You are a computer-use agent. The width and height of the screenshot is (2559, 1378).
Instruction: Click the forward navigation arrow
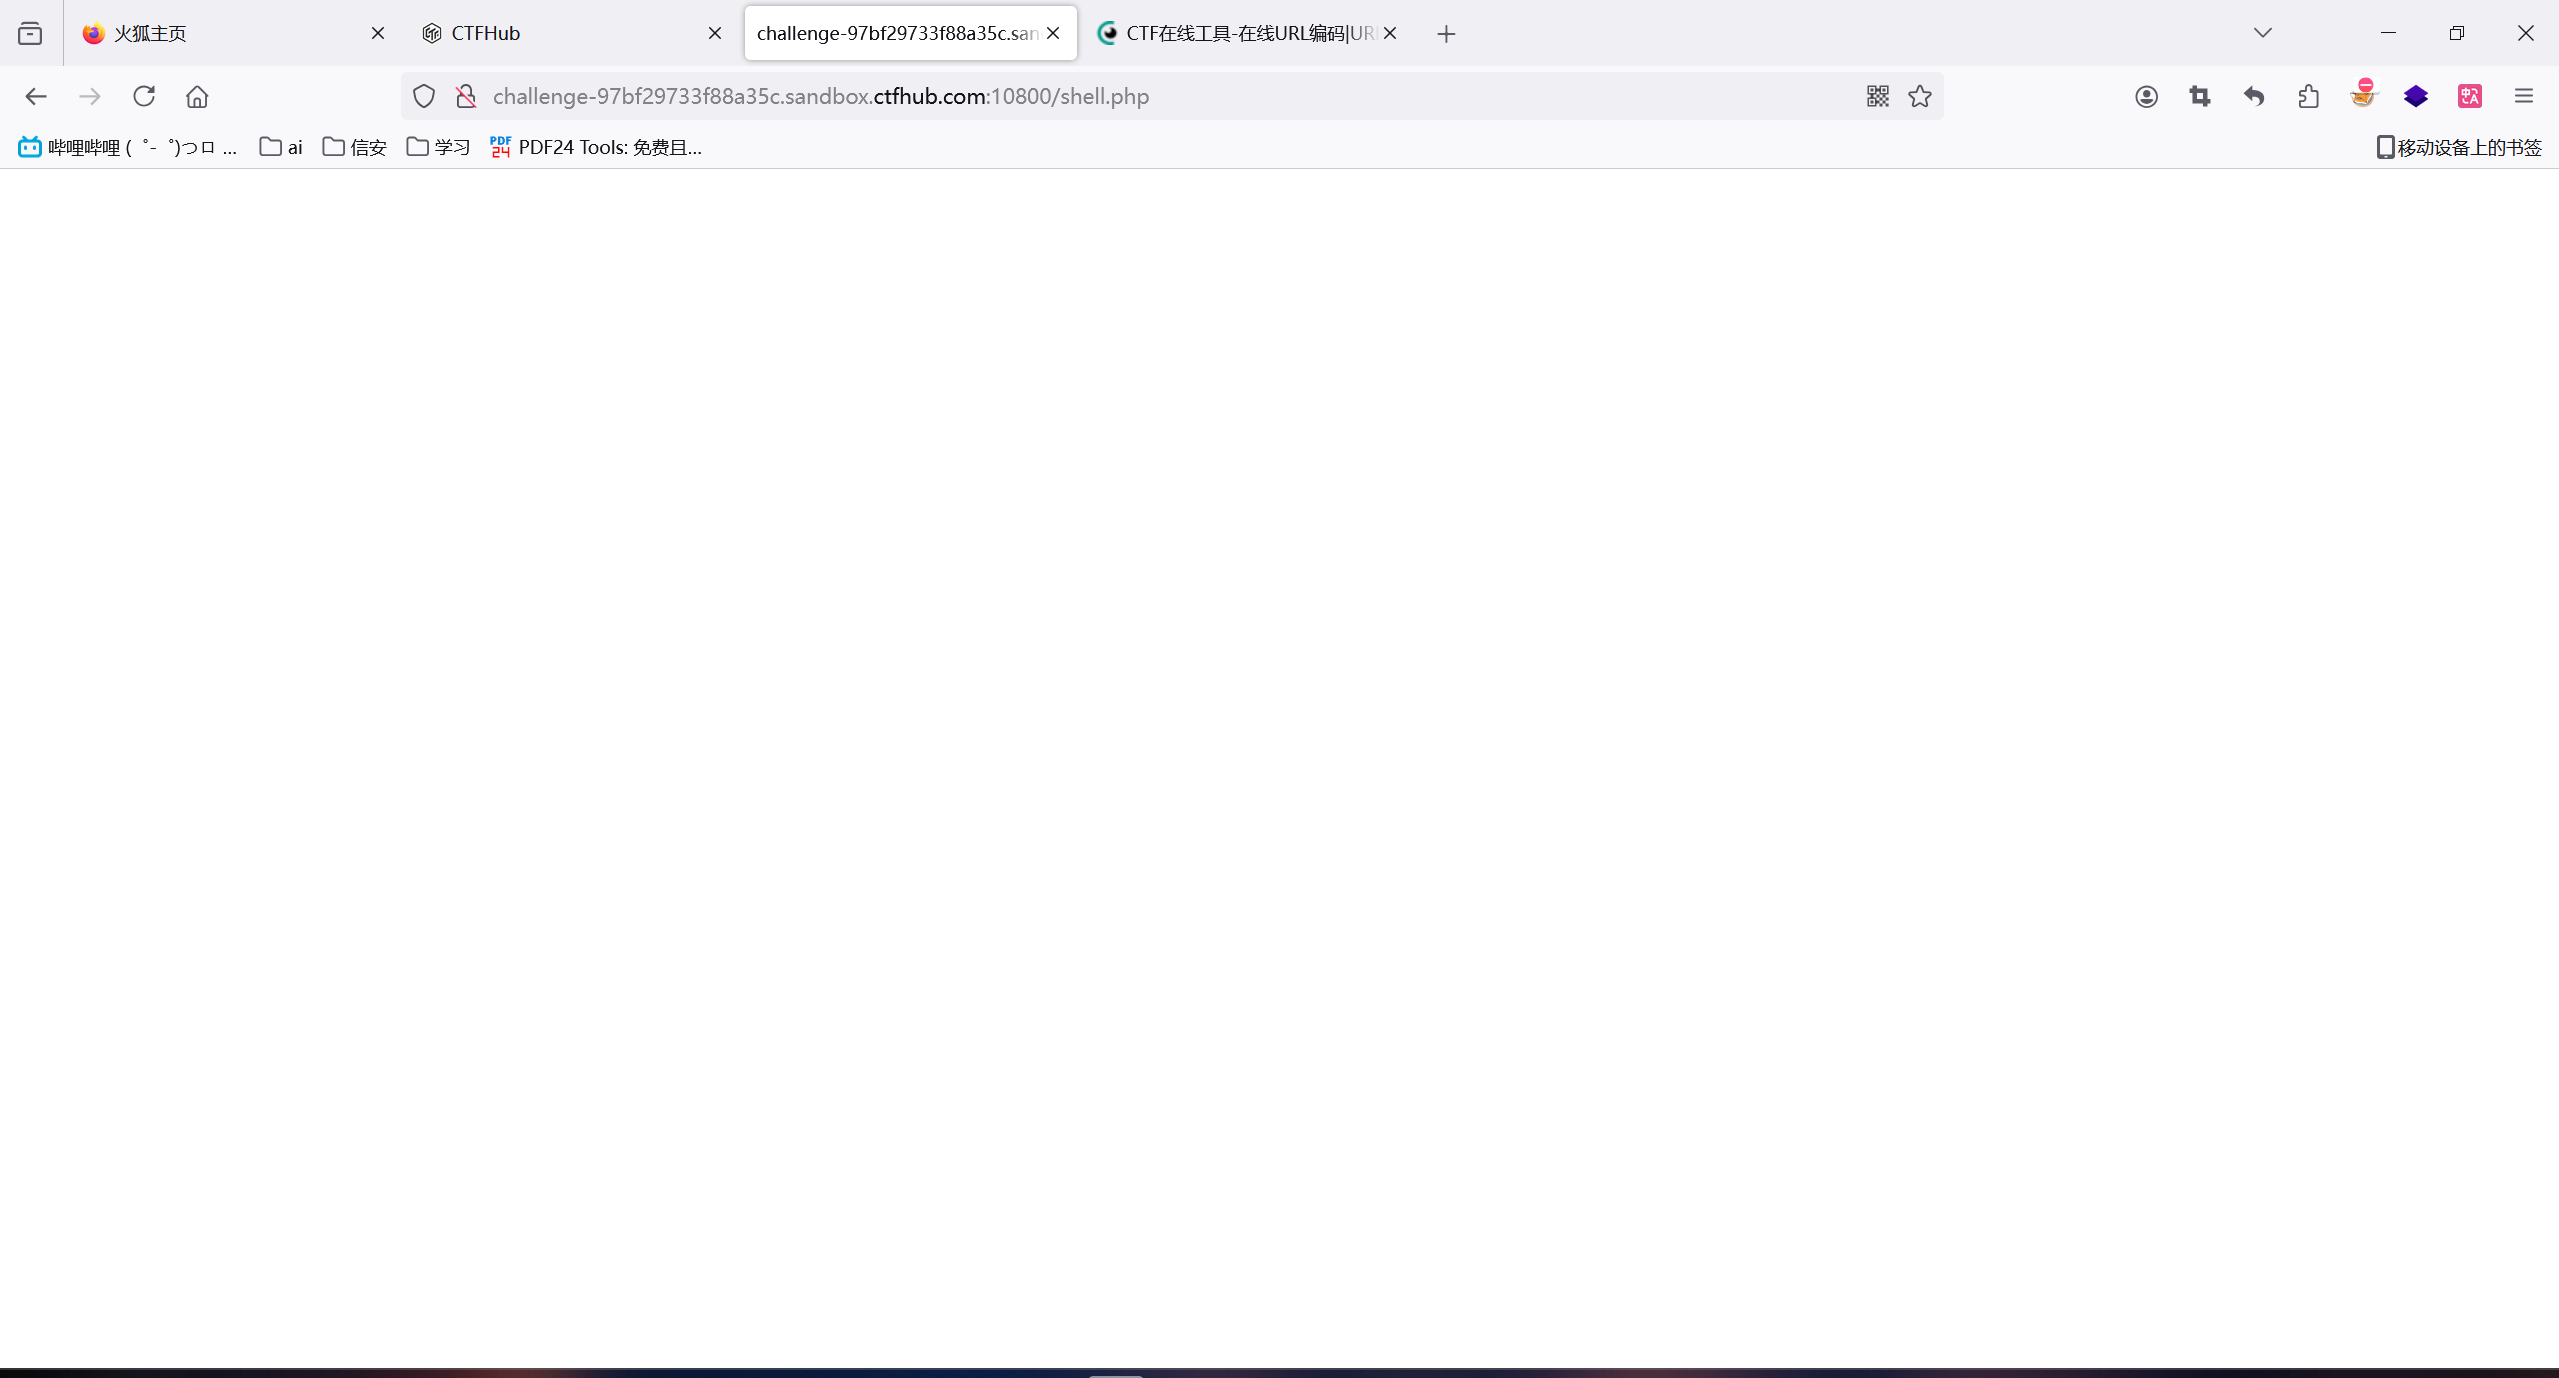[90, 96]
